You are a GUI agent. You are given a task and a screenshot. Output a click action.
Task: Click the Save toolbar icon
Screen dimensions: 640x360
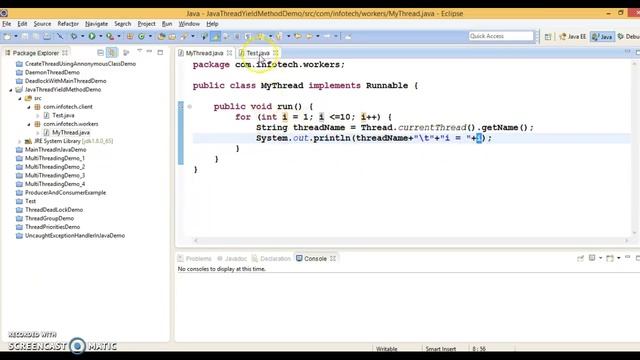pos(25,37)
